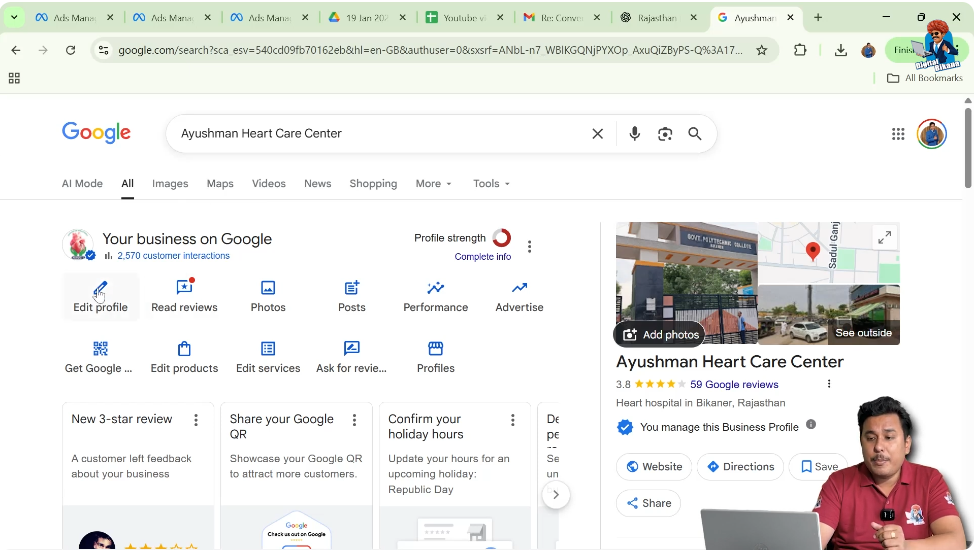Open 2,570 customer interactions link
Image resolution: width=974 pixels, height=551 pixels.
[173, 256]
